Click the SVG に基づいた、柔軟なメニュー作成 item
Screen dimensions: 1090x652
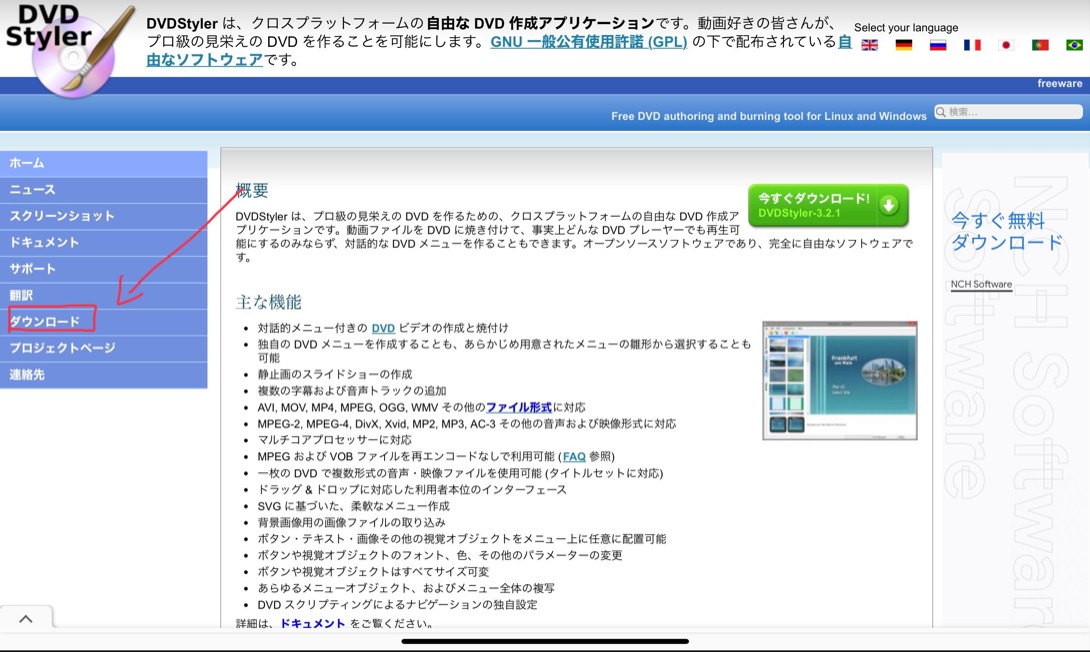(x=353, y=506)
